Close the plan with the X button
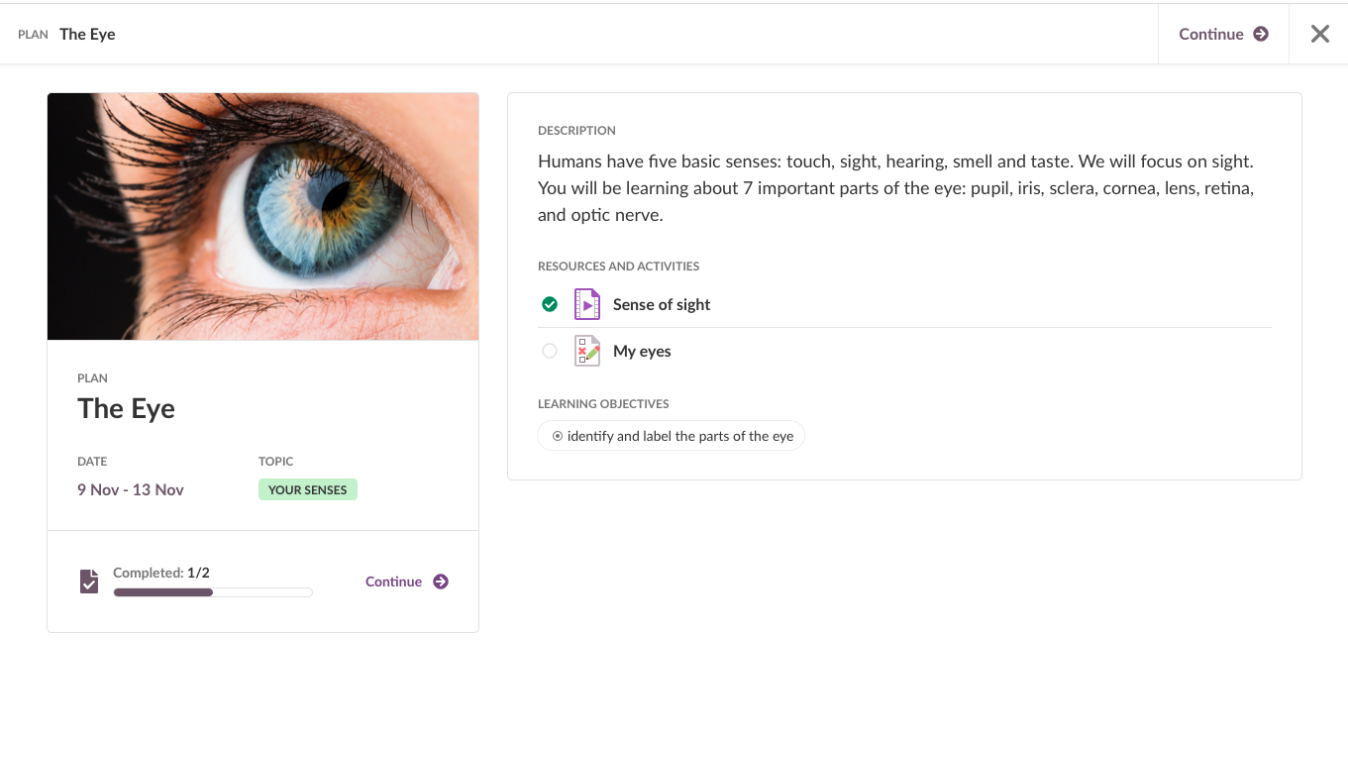The width and height of the screenshot is (1348, 778). 1320,34
